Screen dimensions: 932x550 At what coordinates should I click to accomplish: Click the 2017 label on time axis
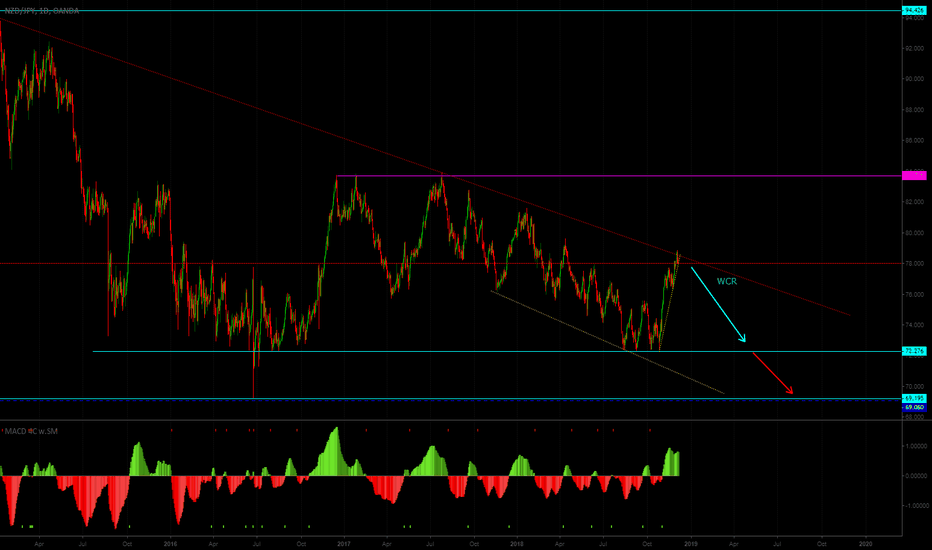tap(344, 543)
